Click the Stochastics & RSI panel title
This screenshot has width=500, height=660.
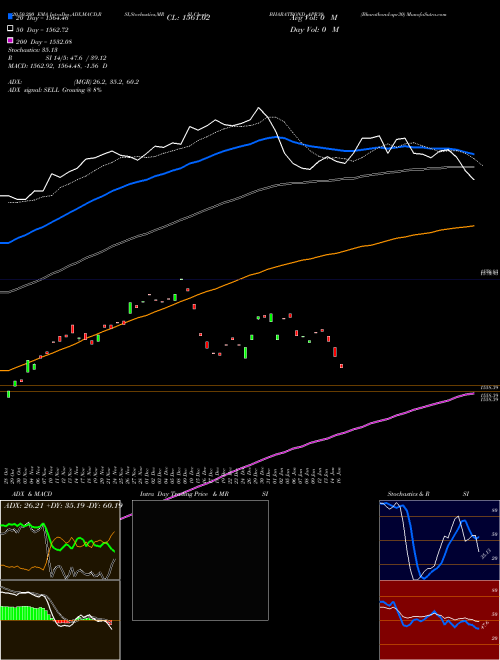pyautogui.click(x=428, y=494)
